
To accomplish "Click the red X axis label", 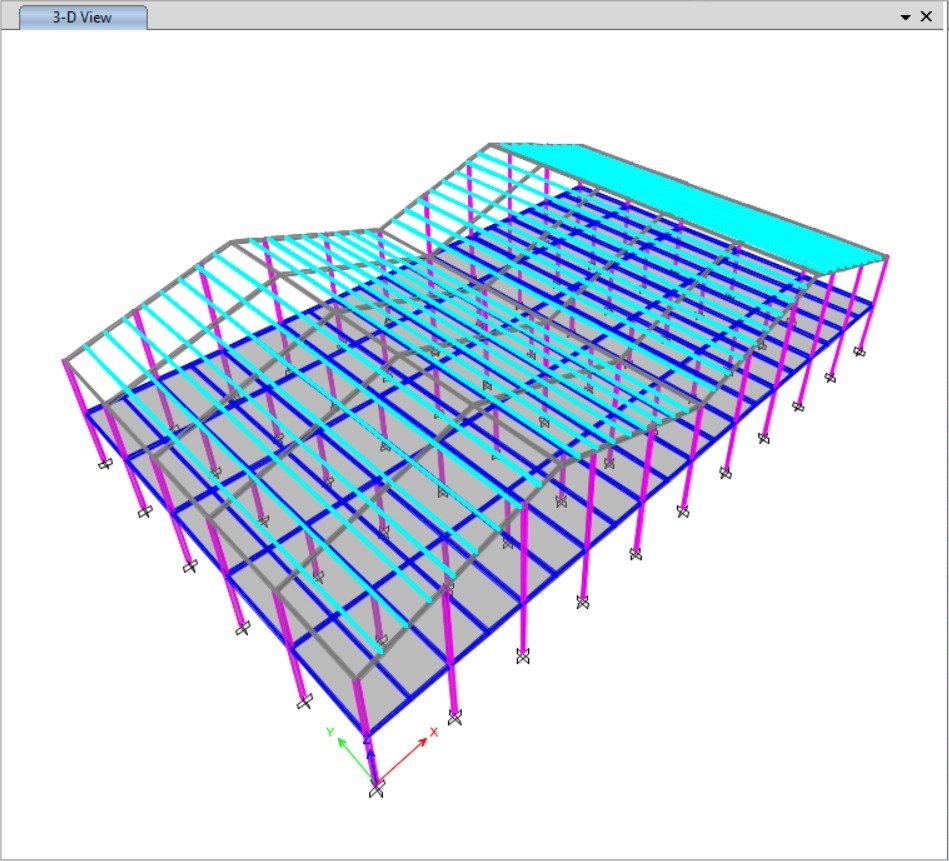I will pyautogui.click(x=434, y=732).
